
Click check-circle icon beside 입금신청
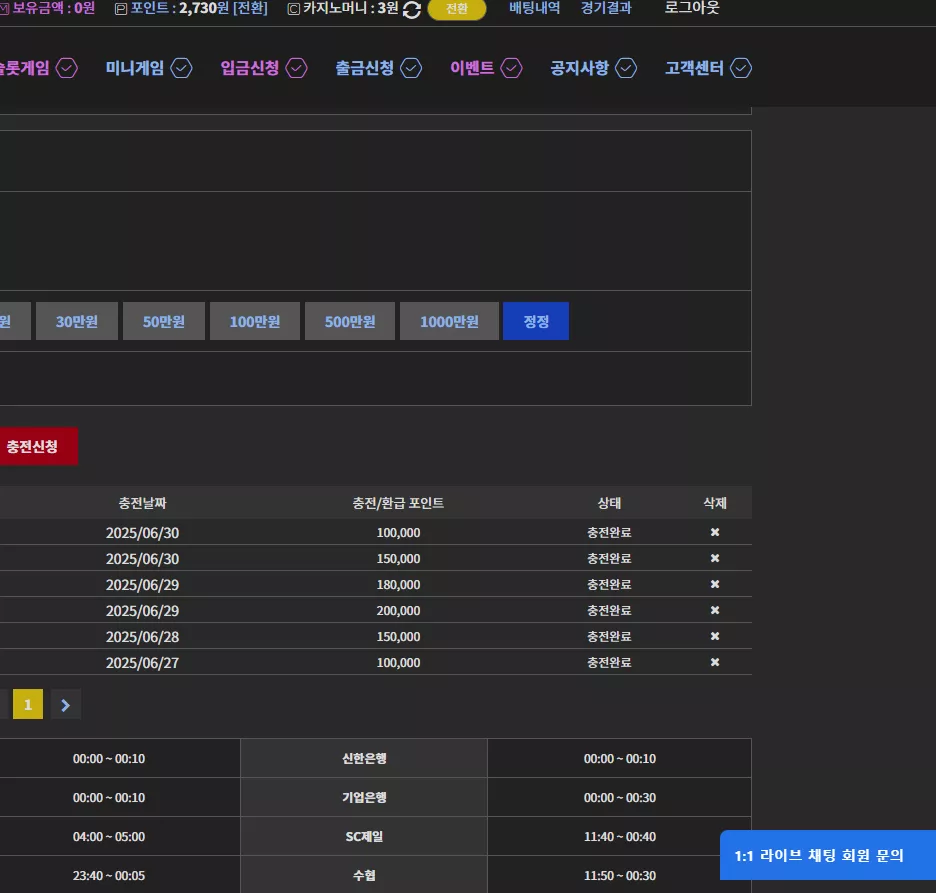point(296,68)
